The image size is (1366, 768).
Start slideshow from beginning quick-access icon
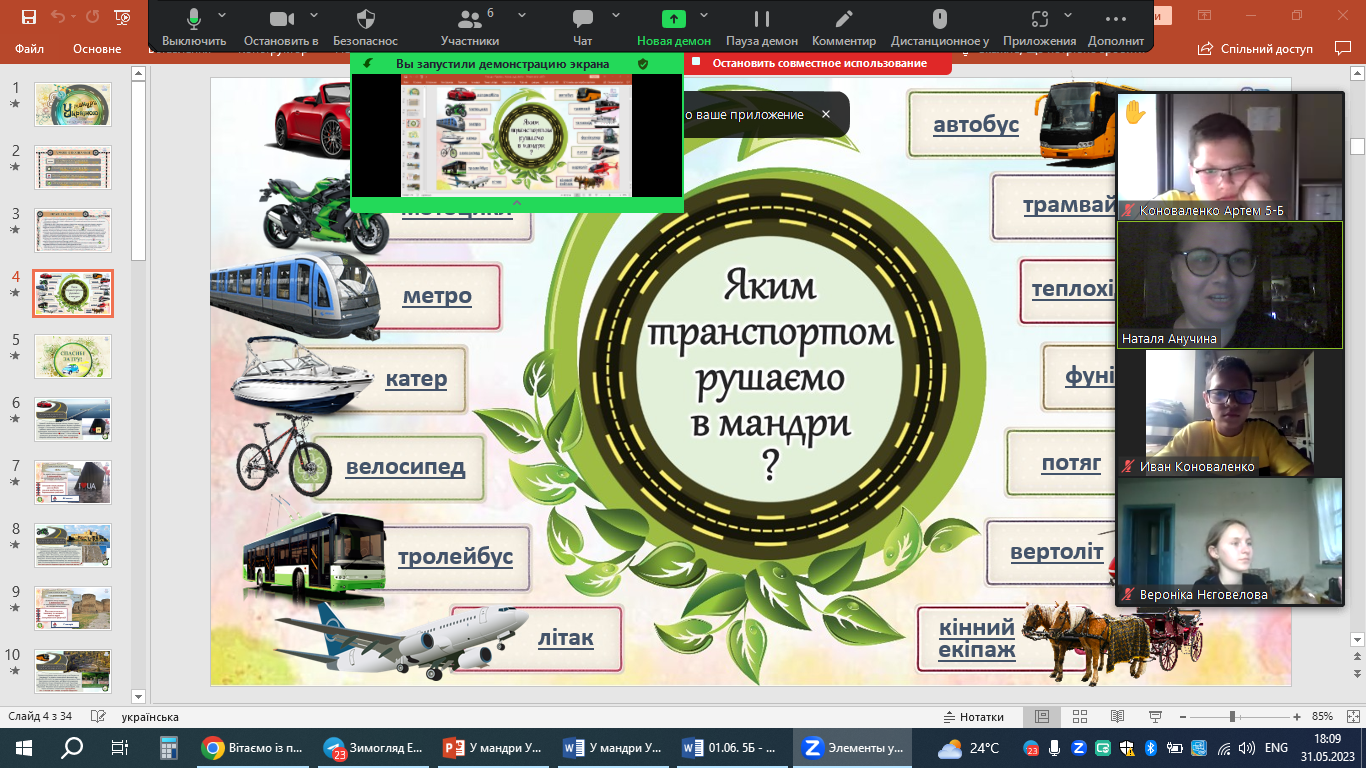coord(122,17)
